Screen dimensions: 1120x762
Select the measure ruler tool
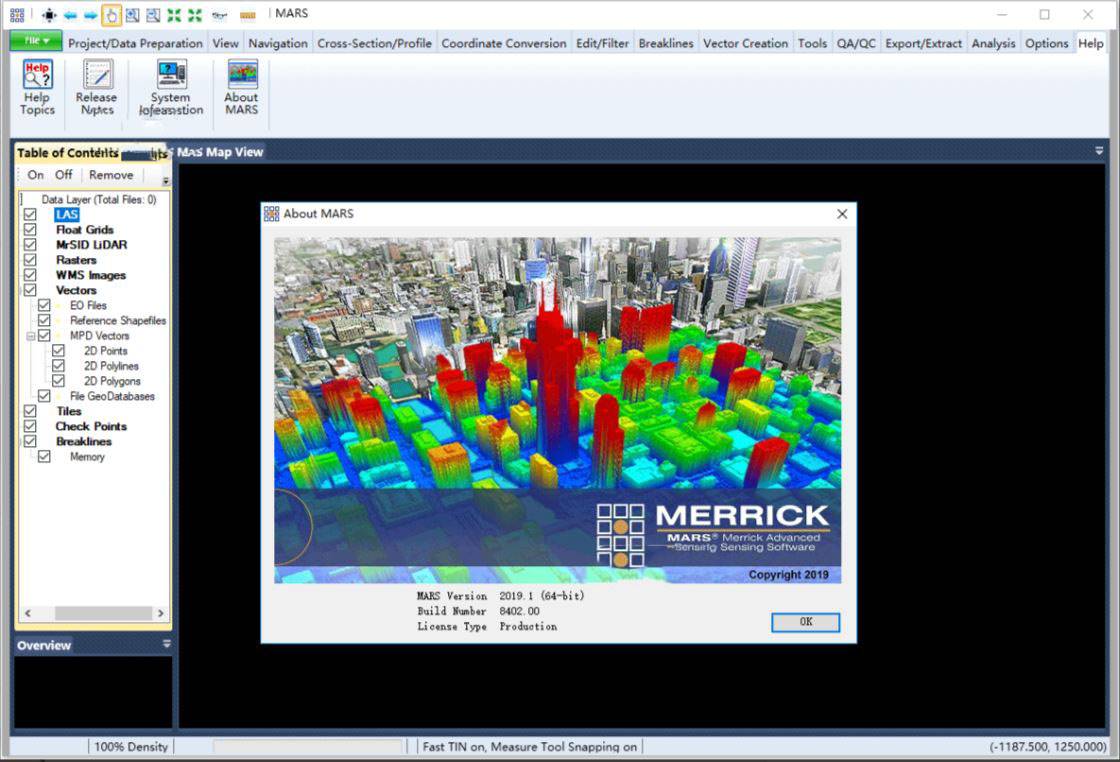point(248,15)
